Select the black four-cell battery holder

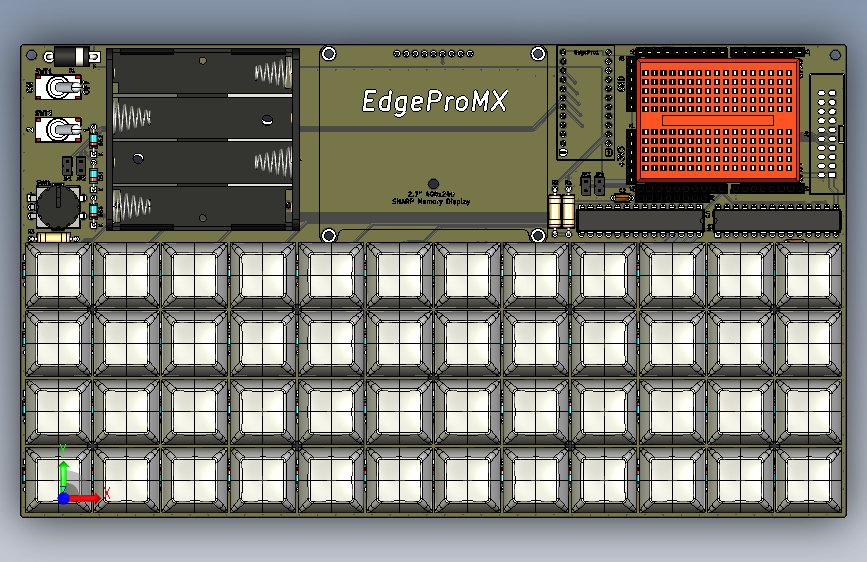coord(203,139)
